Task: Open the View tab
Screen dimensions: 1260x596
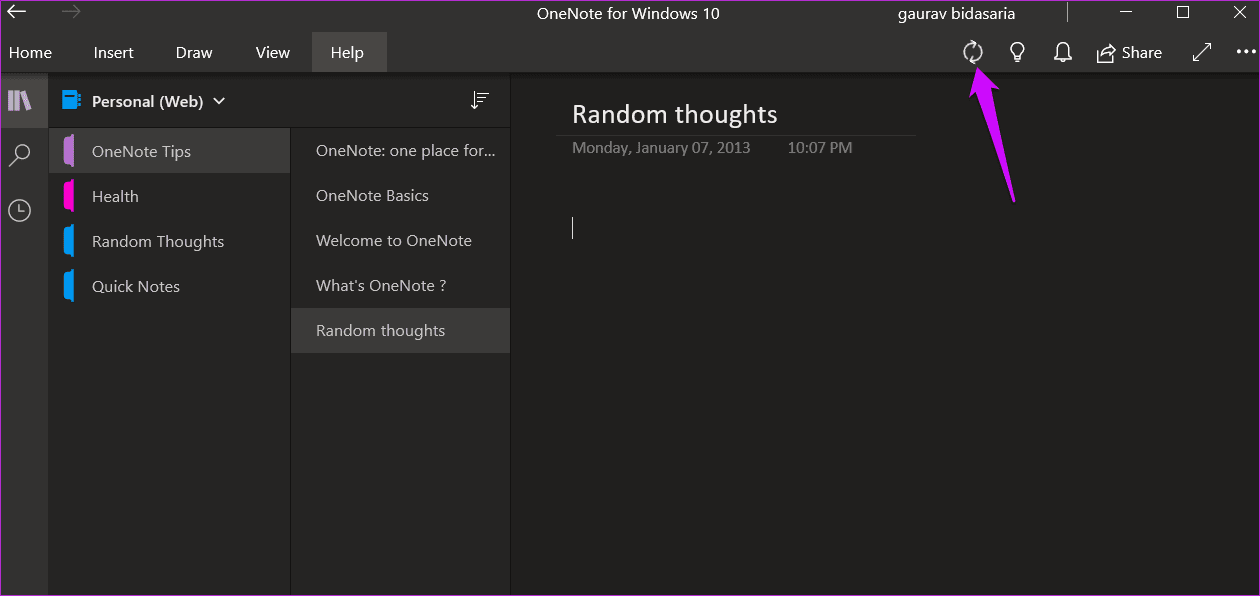Action: (x=273, y=53)
